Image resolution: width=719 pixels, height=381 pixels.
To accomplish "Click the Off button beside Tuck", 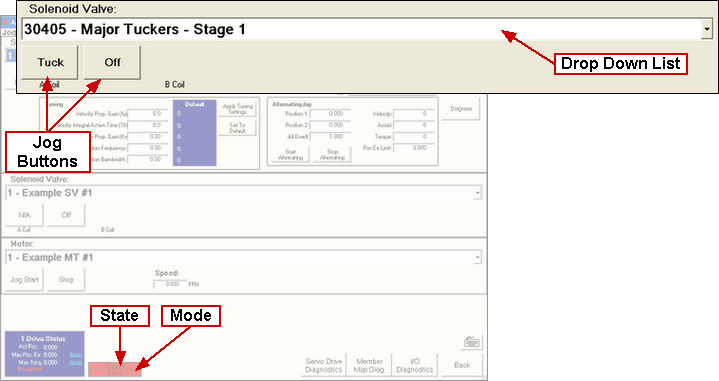I will [112, 62].
